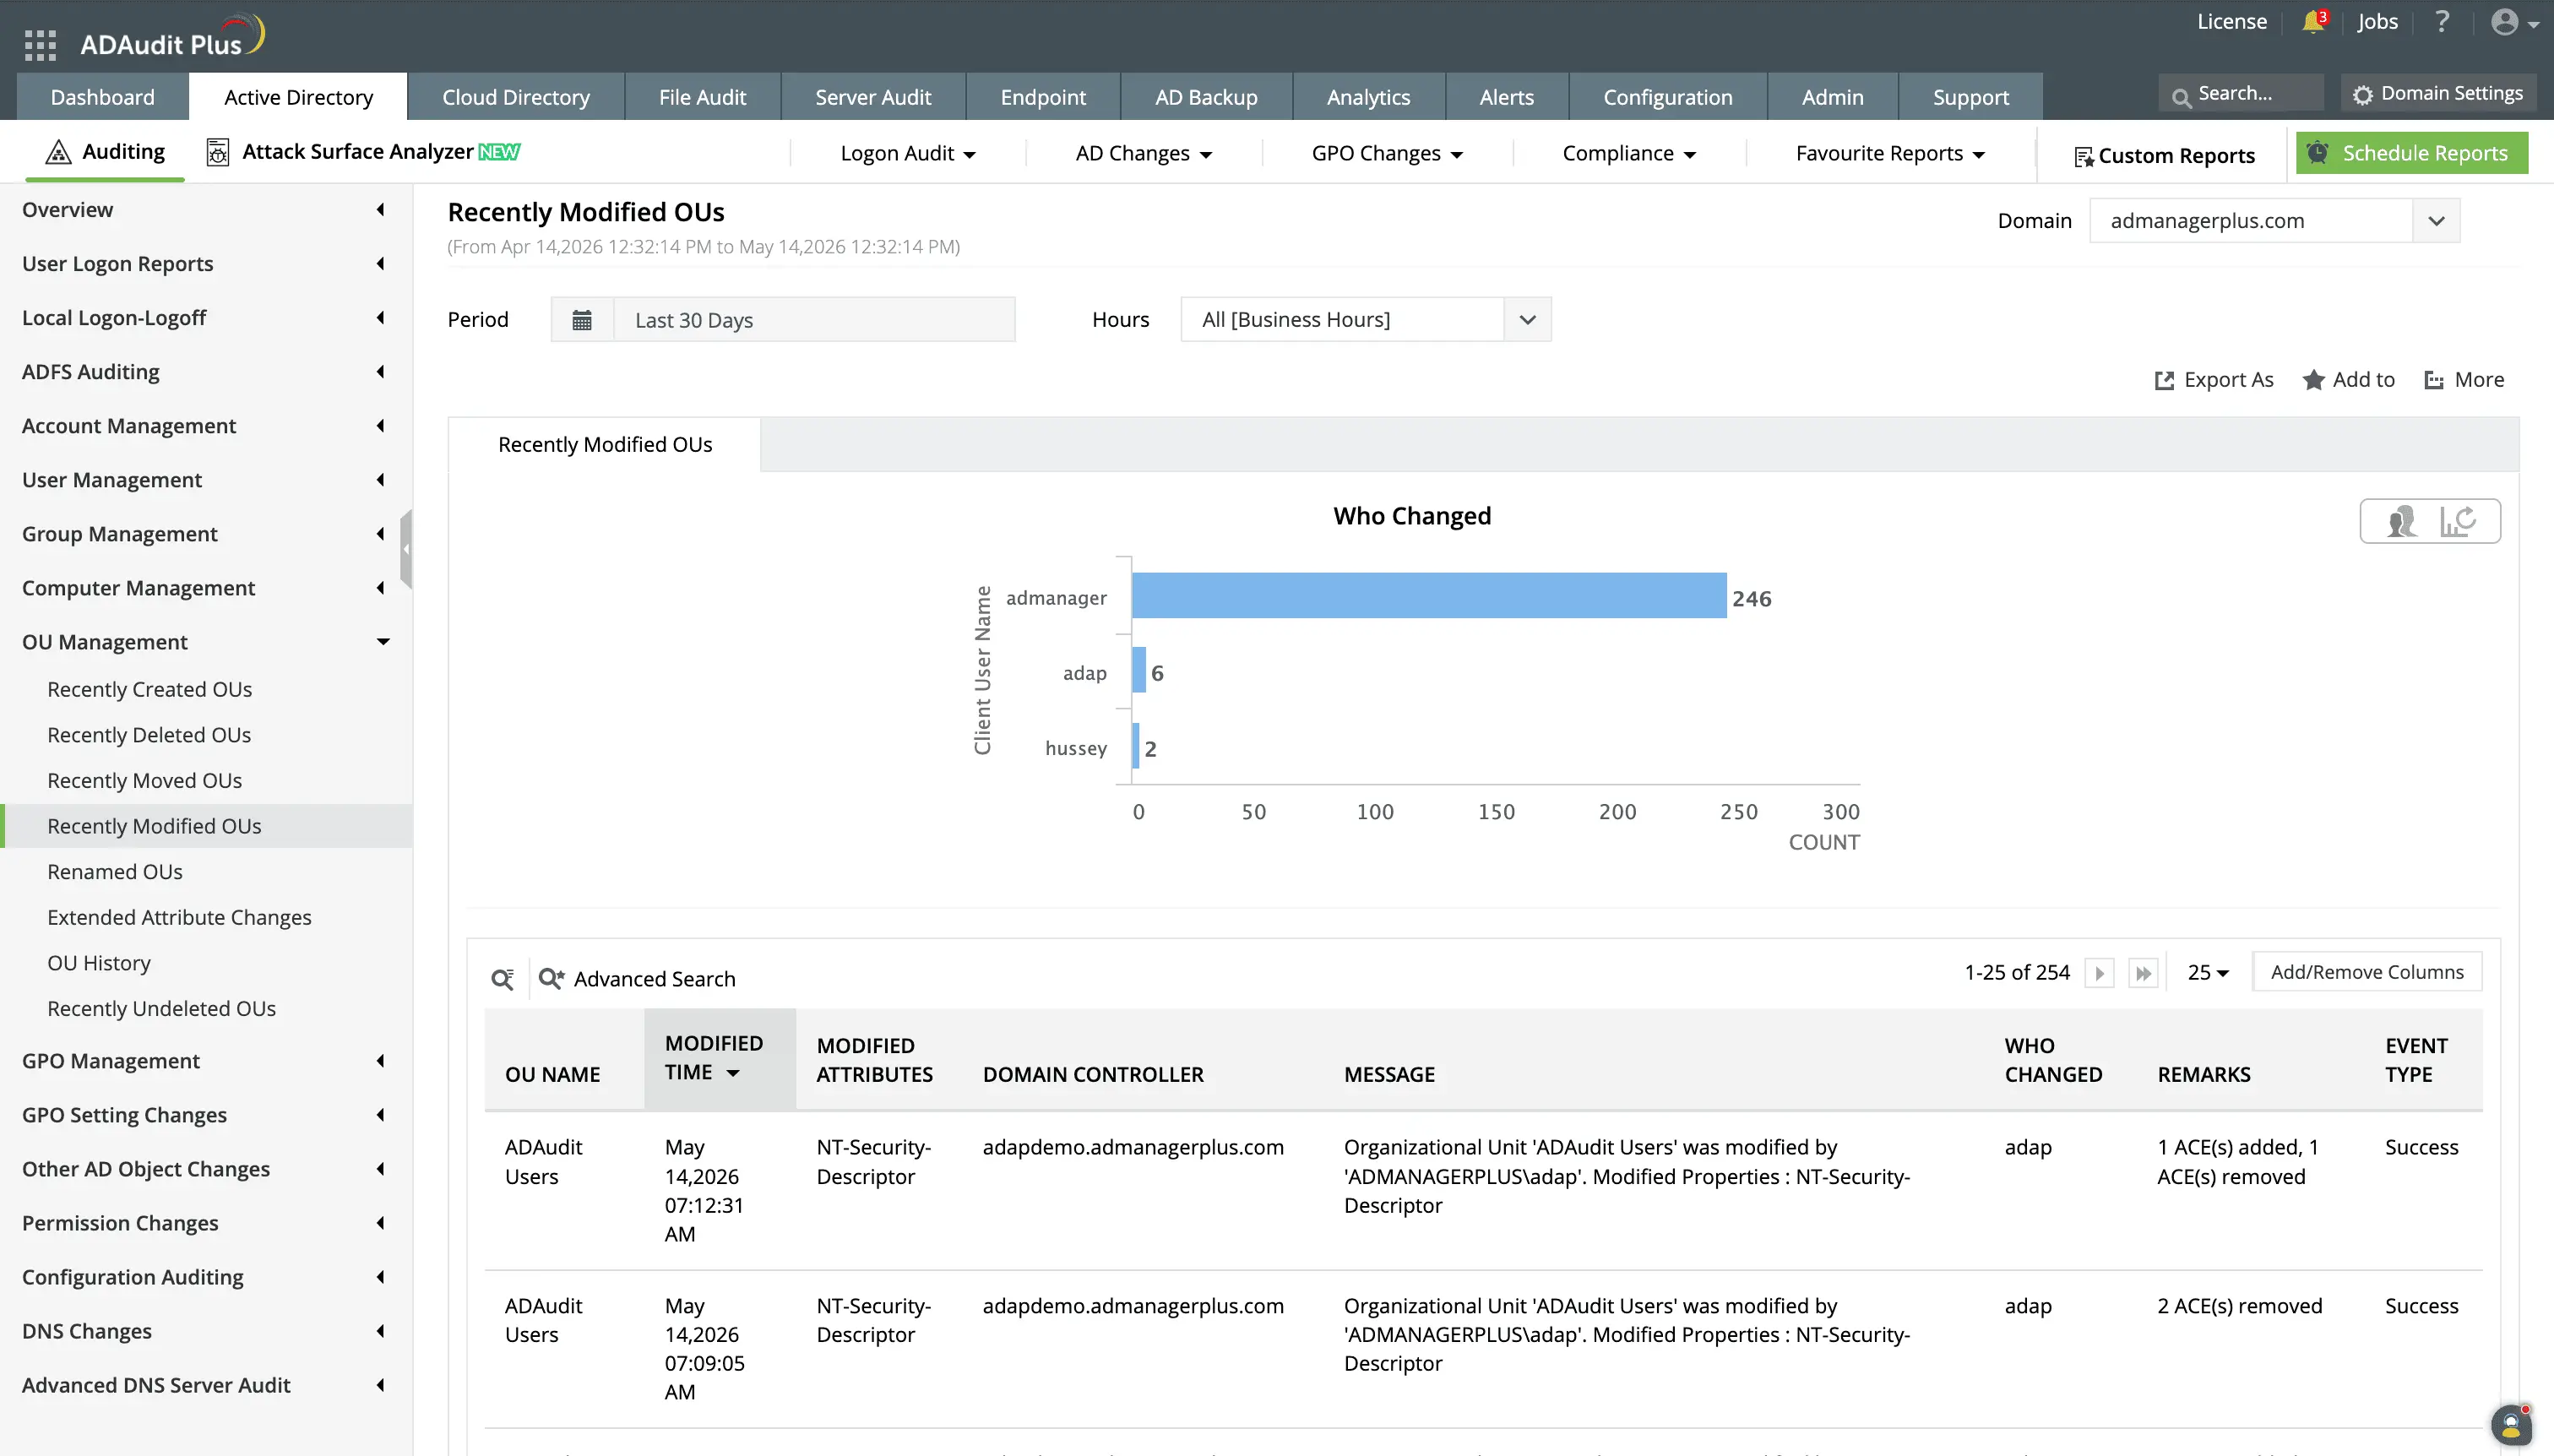This screenshot has height=1456, width=2554.
Task: Click the Domain Settings gear icon
Action: click(x=2362, y=95)
